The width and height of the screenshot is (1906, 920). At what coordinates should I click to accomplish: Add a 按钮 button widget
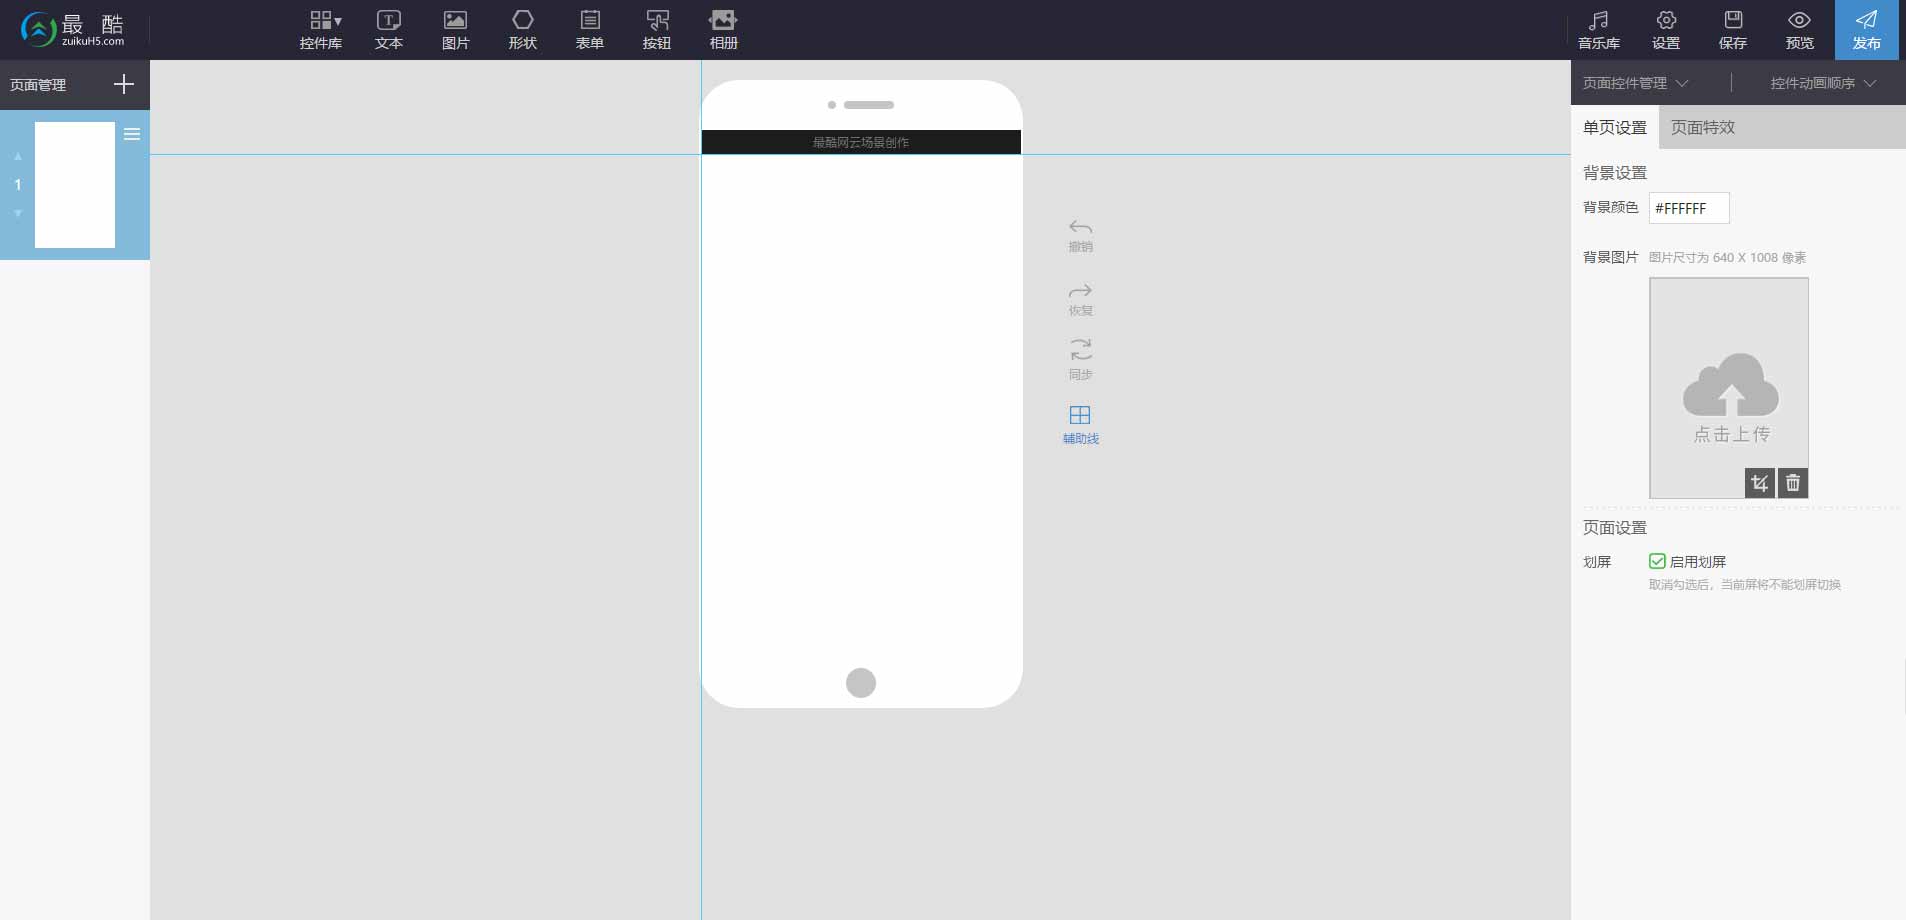point(656,30)
